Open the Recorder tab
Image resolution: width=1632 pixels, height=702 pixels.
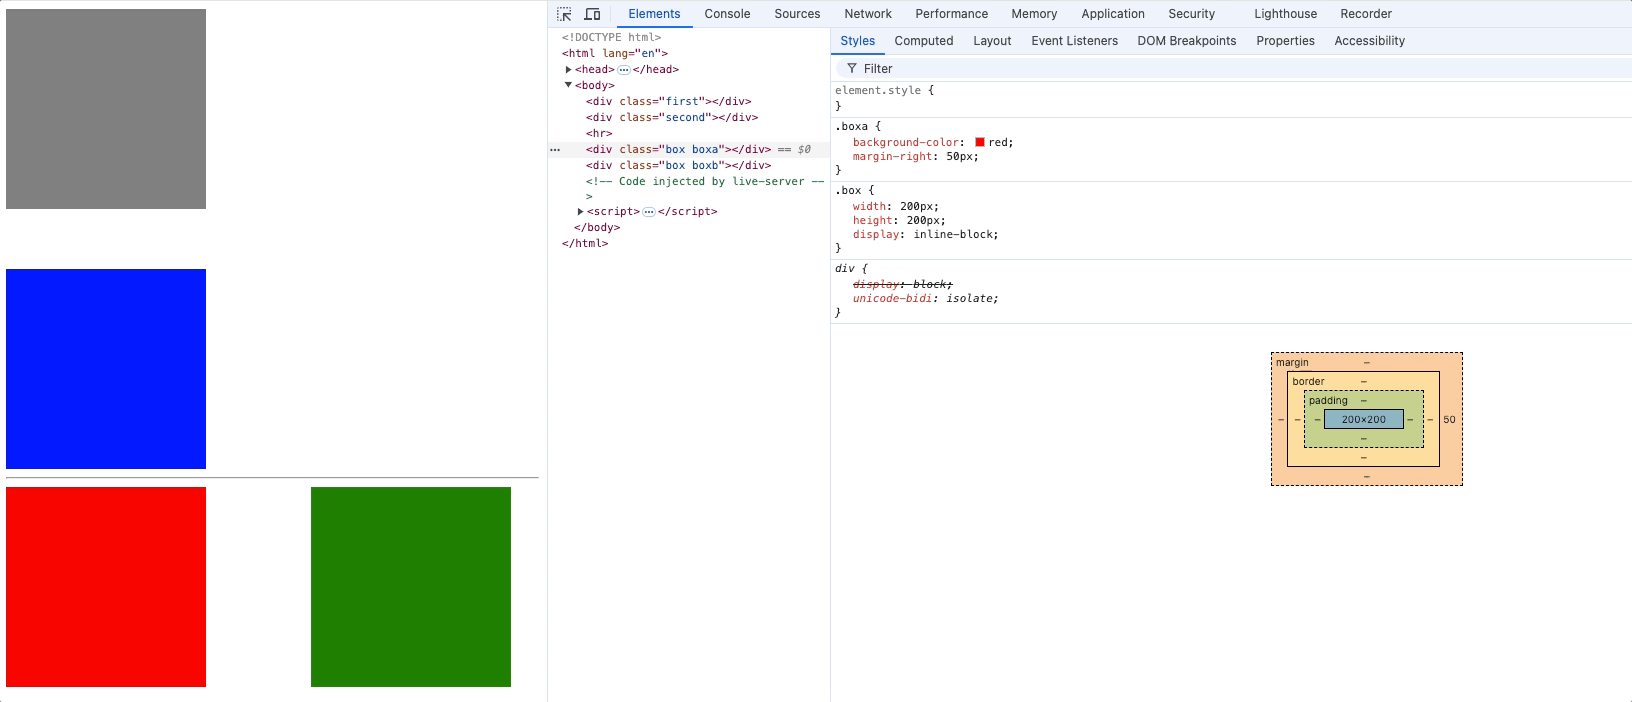coord(1366,14)
